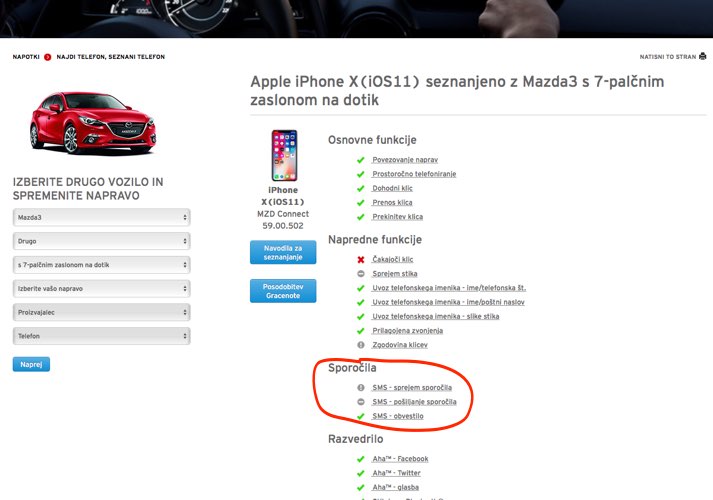713x500 pixels.
Task: Expand the Izberite vašo napravo dropdown
Action: tap(101, 289)
